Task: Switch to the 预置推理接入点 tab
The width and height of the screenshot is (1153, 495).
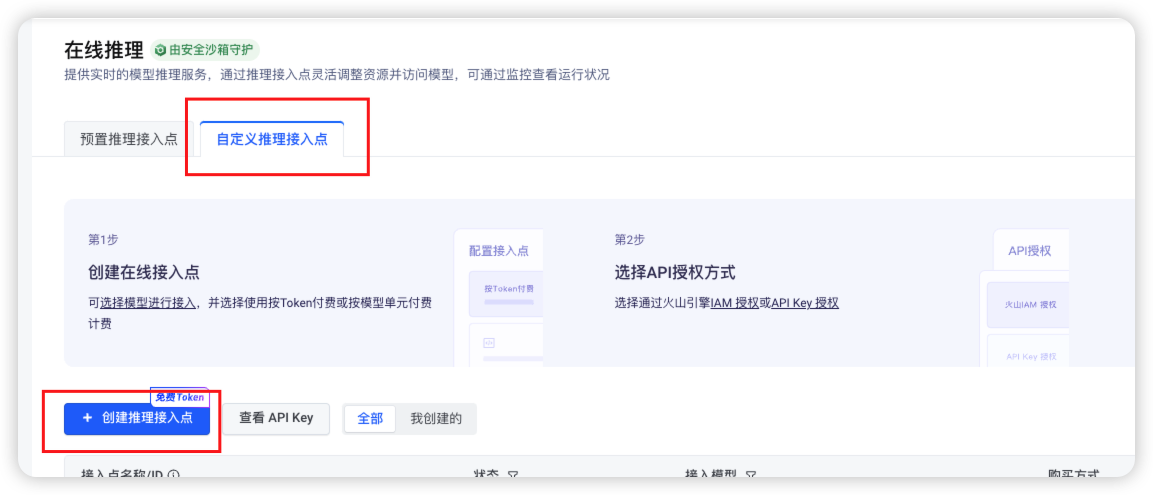Action: pos(129,139)
